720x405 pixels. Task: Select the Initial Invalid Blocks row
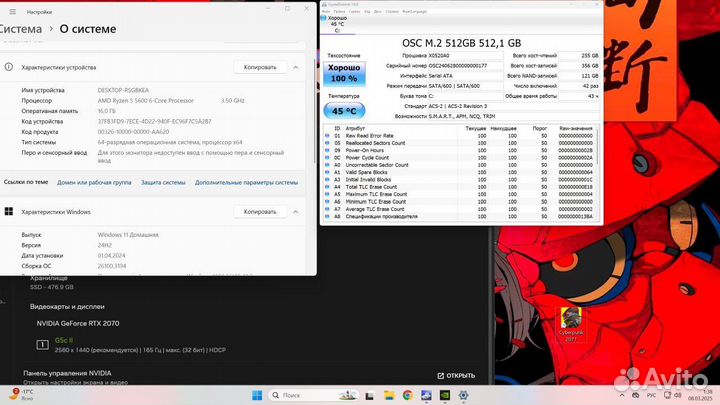click(x=460, y=180)
